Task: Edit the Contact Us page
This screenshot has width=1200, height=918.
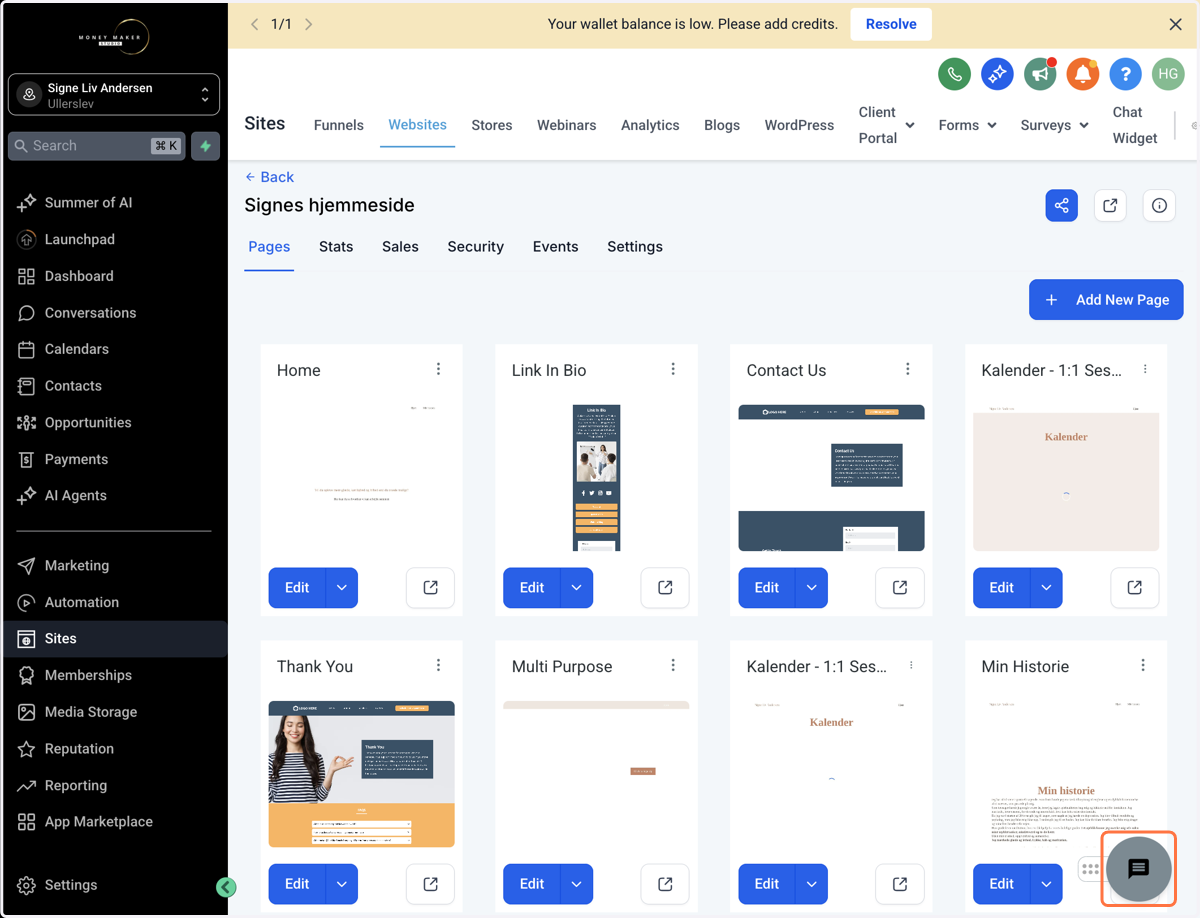Action: 767,588
